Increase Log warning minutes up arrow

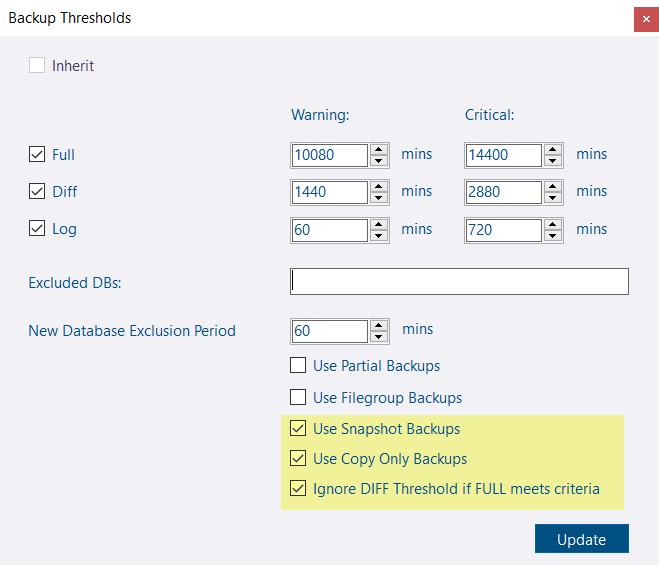click(x=379, y=224)
